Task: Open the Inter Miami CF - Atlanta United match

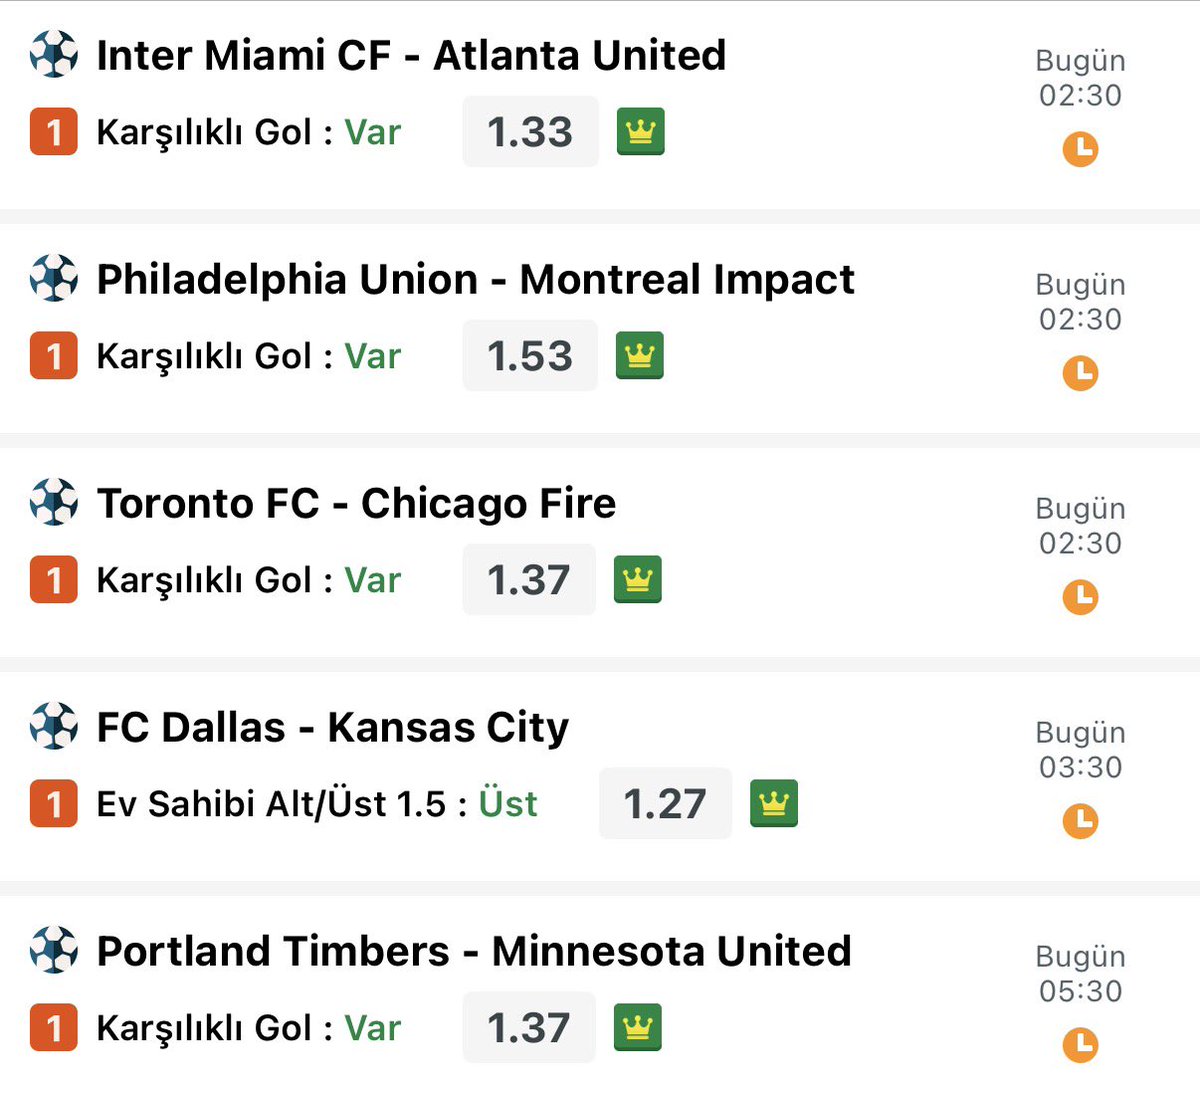Action: coord(411,55)
